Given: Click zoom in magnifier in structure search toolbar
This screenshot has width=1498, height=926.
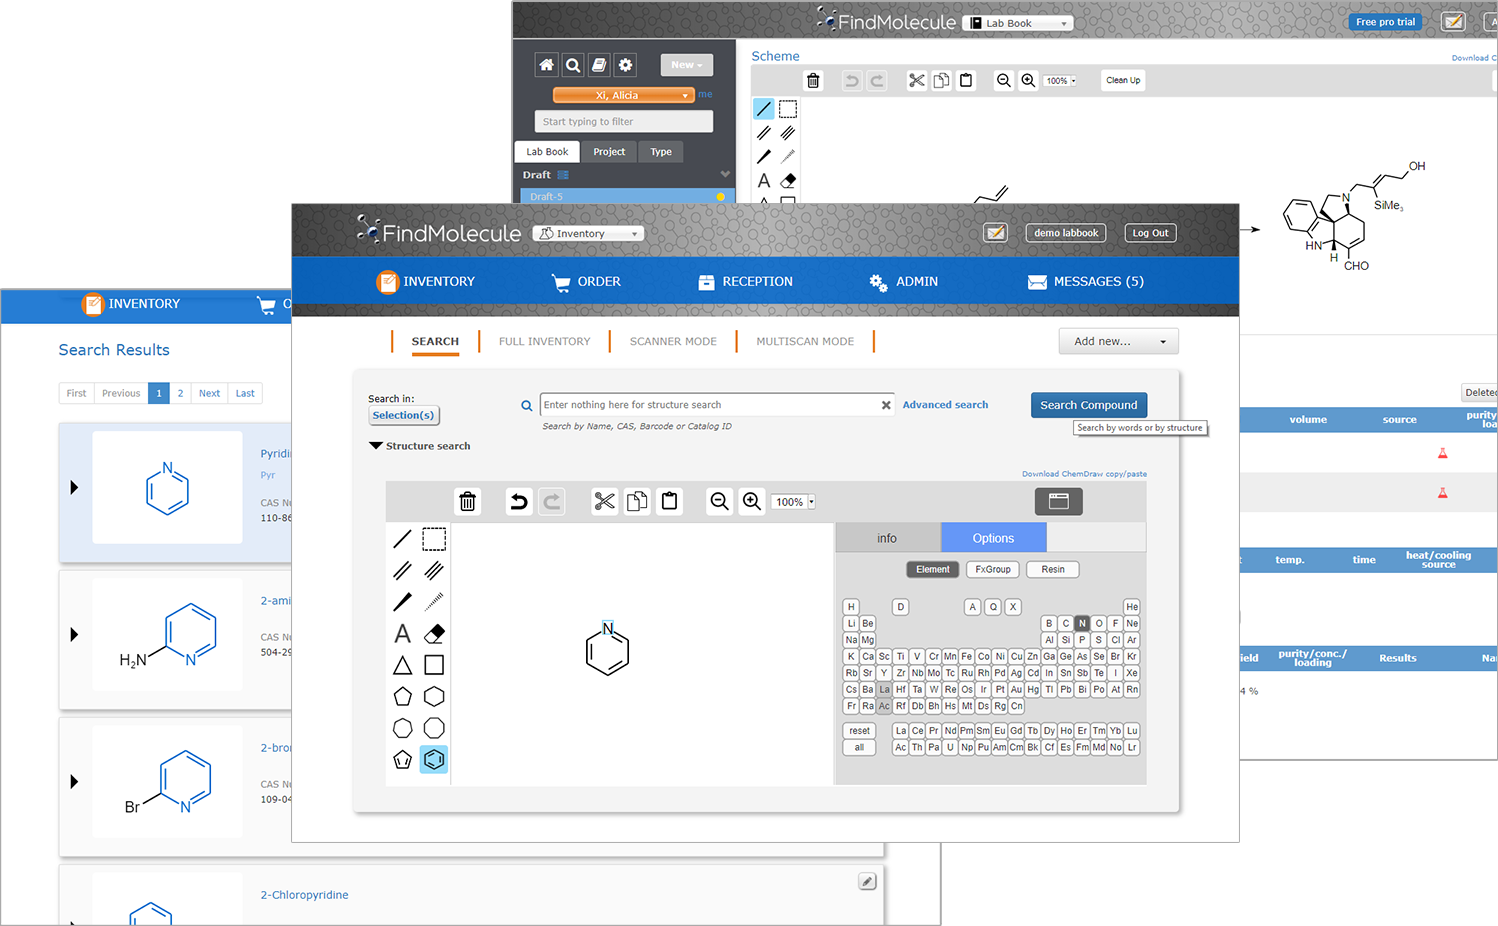Looking at the screenshot, I should click(752, 502).
